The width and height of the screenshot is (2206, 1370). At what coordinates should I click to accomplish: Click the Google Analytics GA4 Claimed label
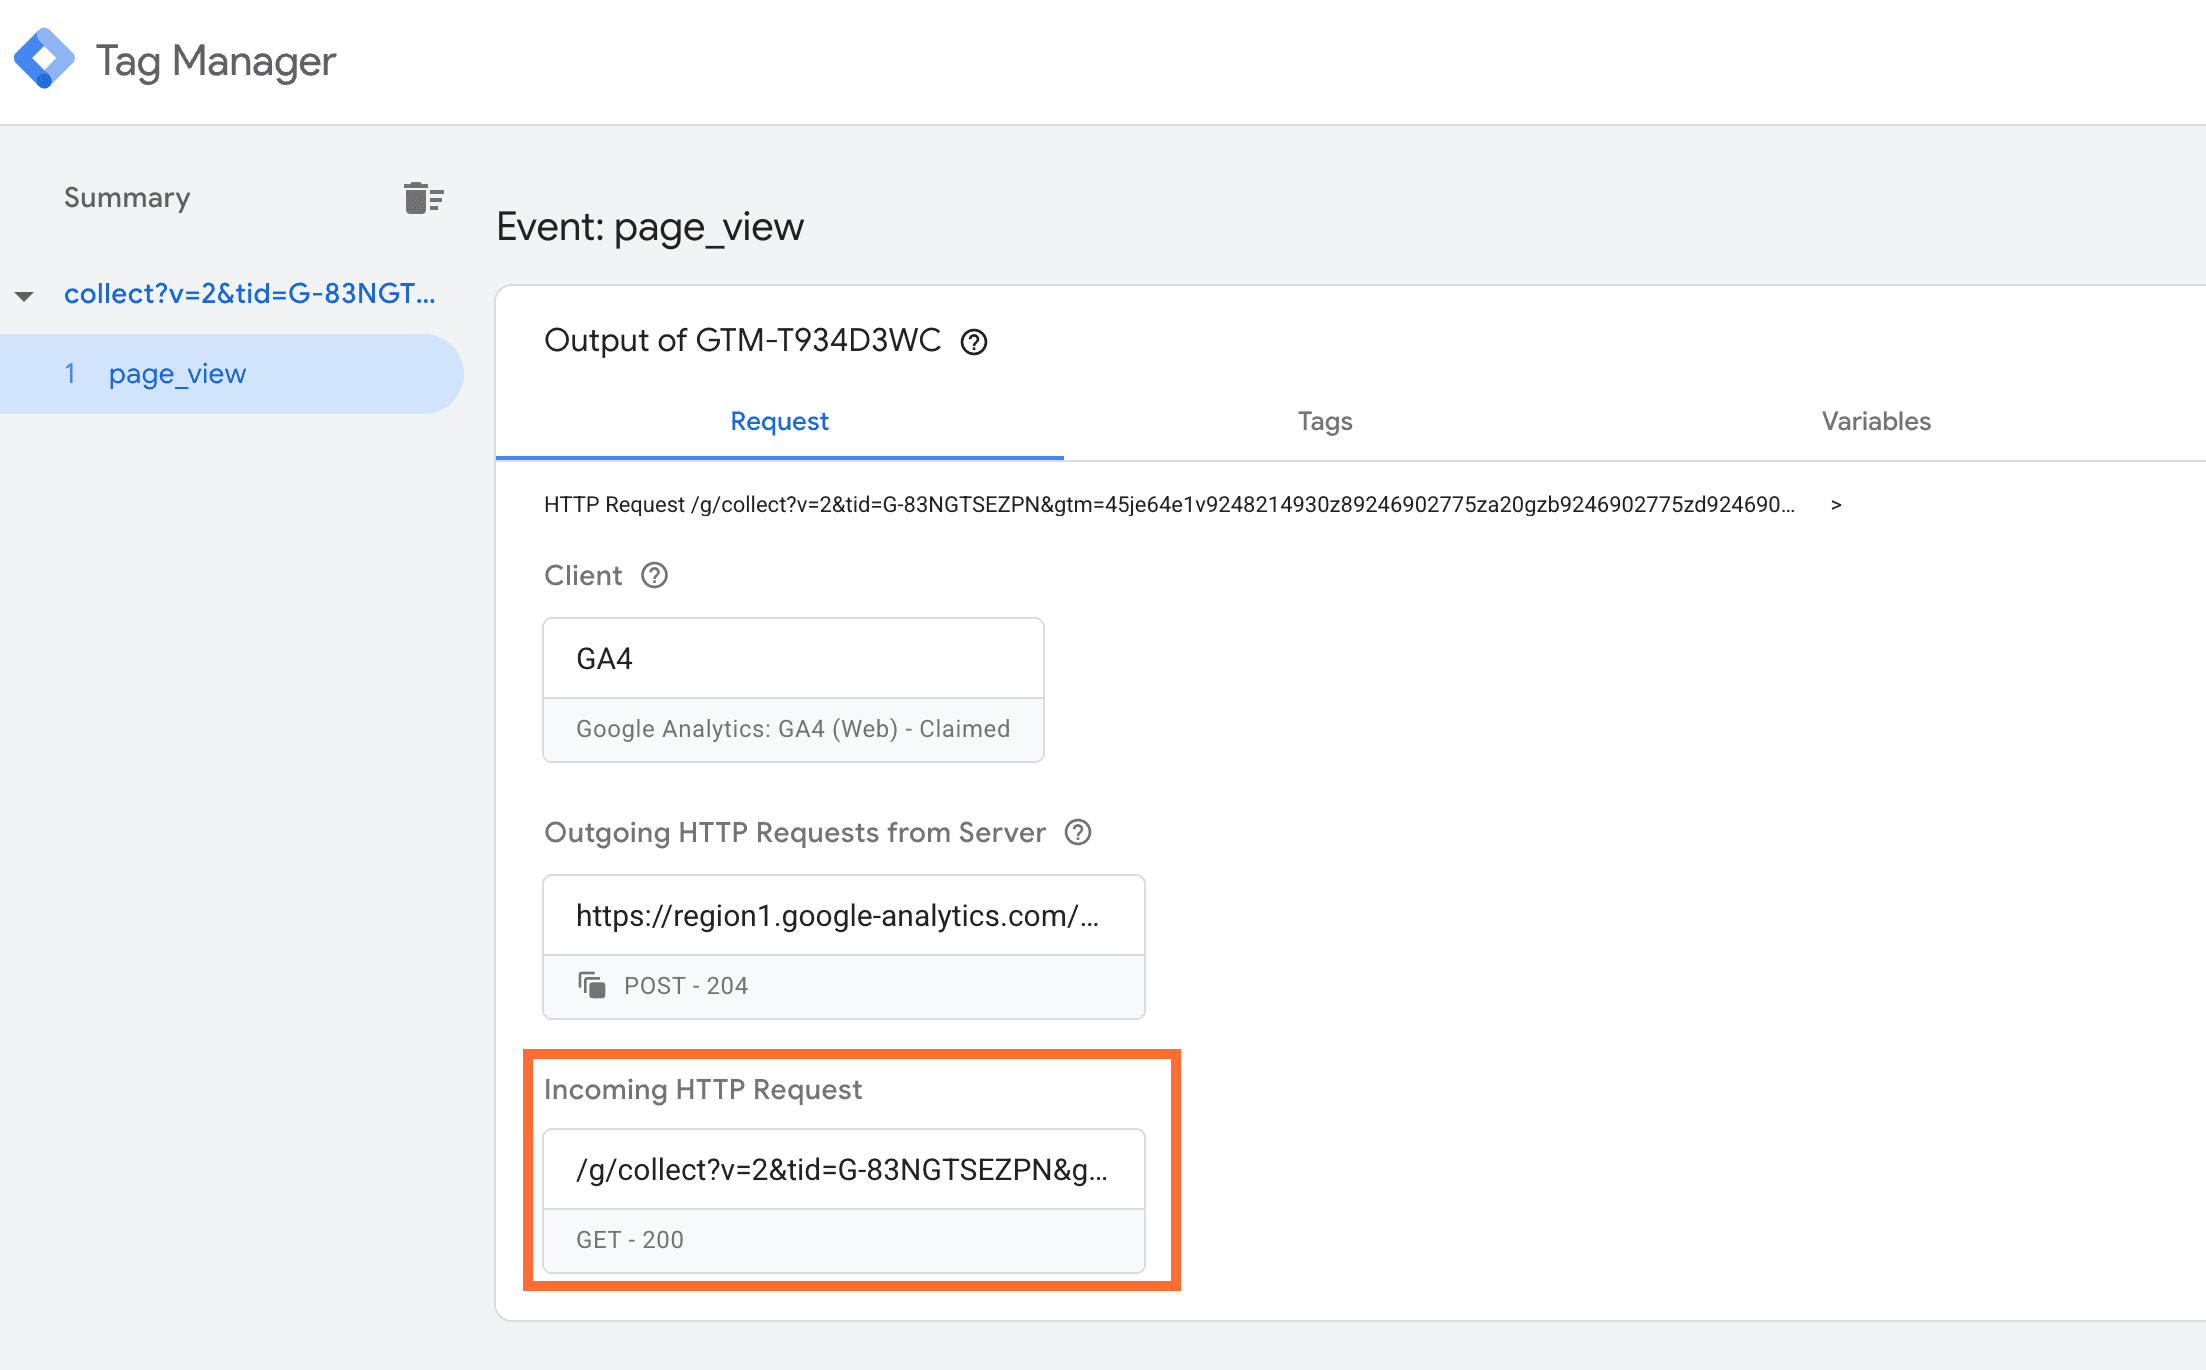point(792,728)
